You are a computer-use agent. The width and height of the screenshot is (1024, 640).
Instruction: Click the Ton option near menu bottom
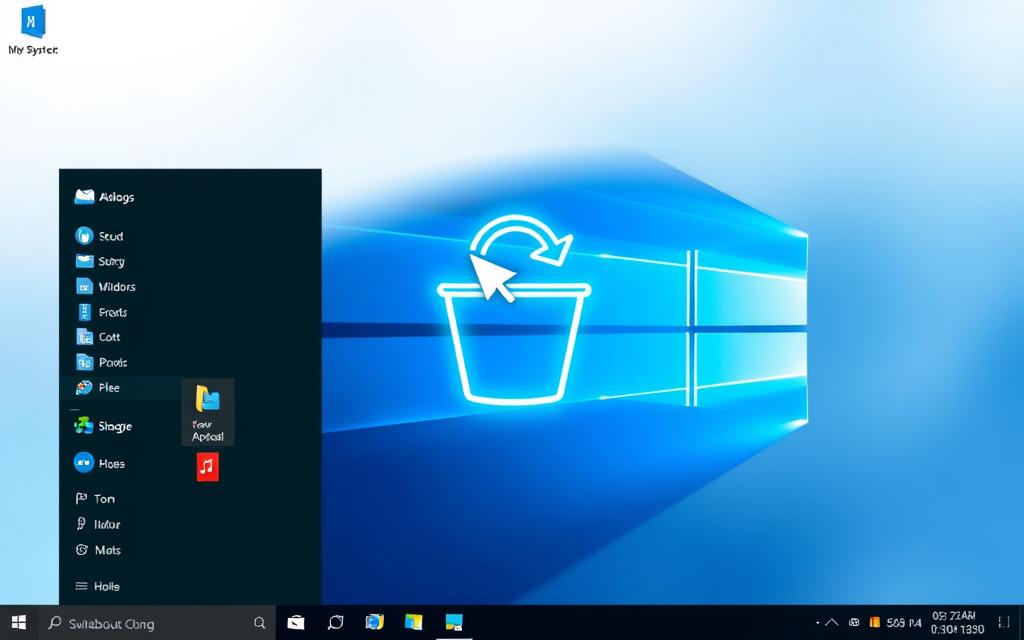click(104, 498)
